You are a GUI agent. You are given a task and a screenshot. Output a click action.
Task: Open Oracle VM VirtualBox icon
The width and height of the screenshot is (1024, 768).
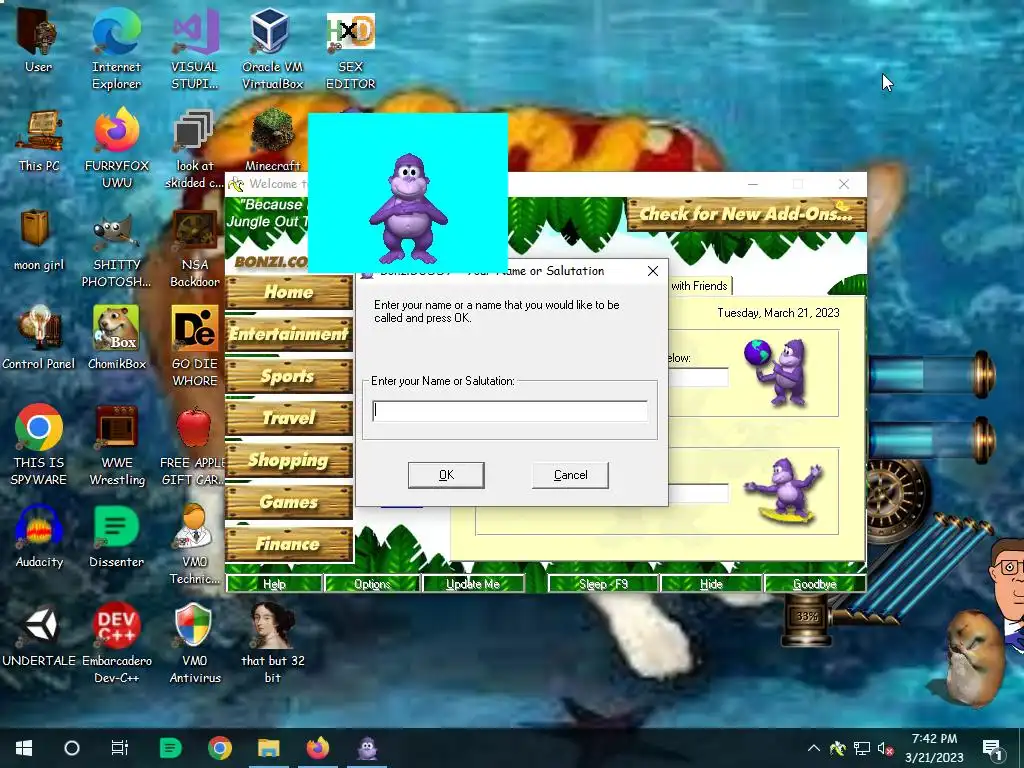tap(272, 49)
